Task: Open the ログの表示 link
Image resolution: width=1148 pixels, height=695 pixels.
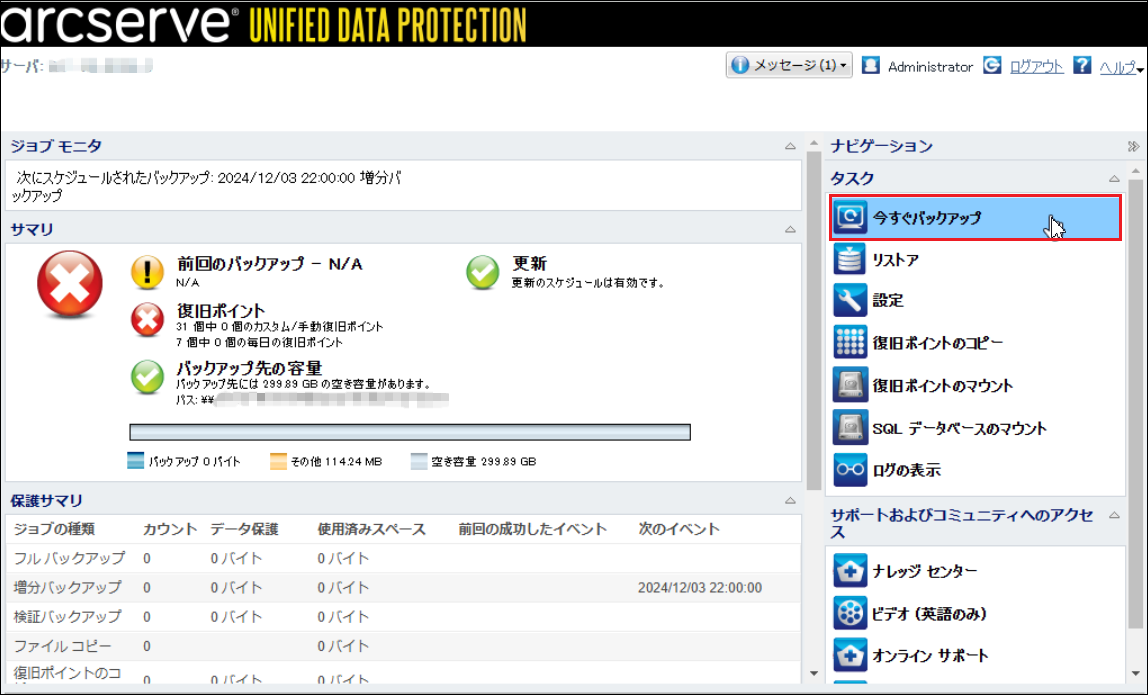Action: (x=906, y=470)
